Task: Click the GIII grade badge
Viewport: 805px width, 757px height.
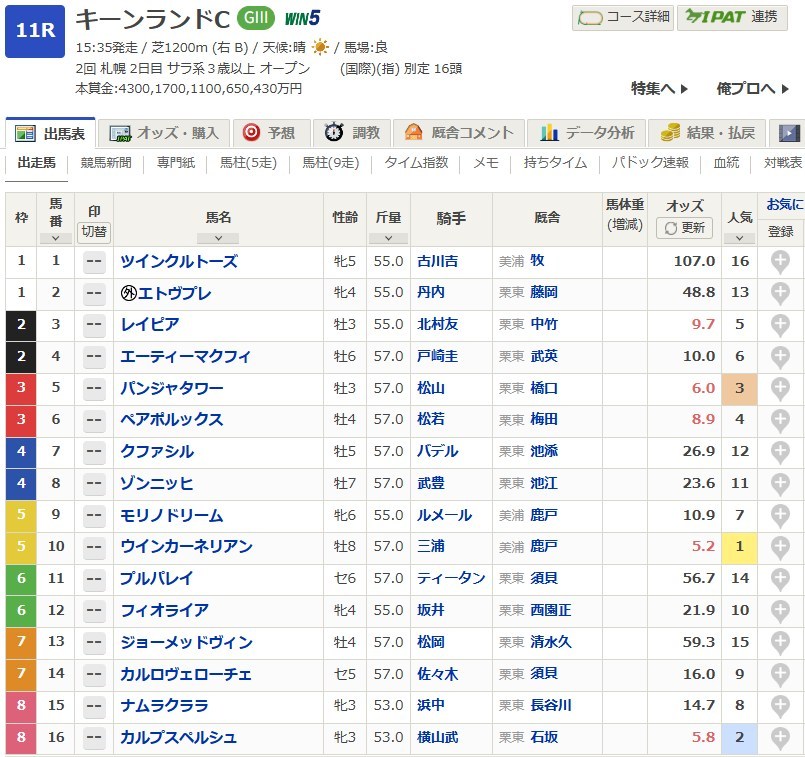Action: click(256, 18)
